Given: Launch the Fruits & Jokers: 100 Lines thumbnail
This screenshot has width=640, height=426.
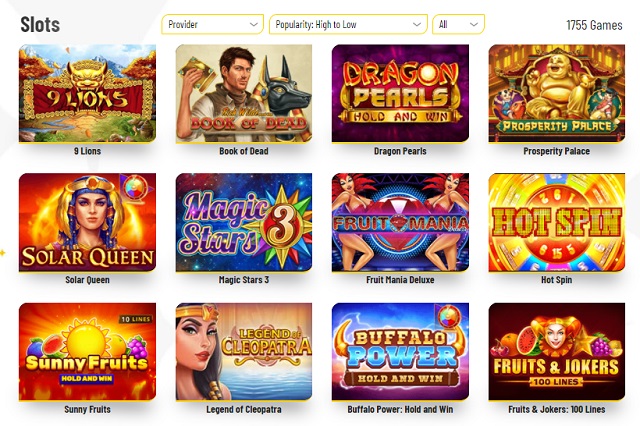Looking at the screenshot, I should (x=557, y=352).
